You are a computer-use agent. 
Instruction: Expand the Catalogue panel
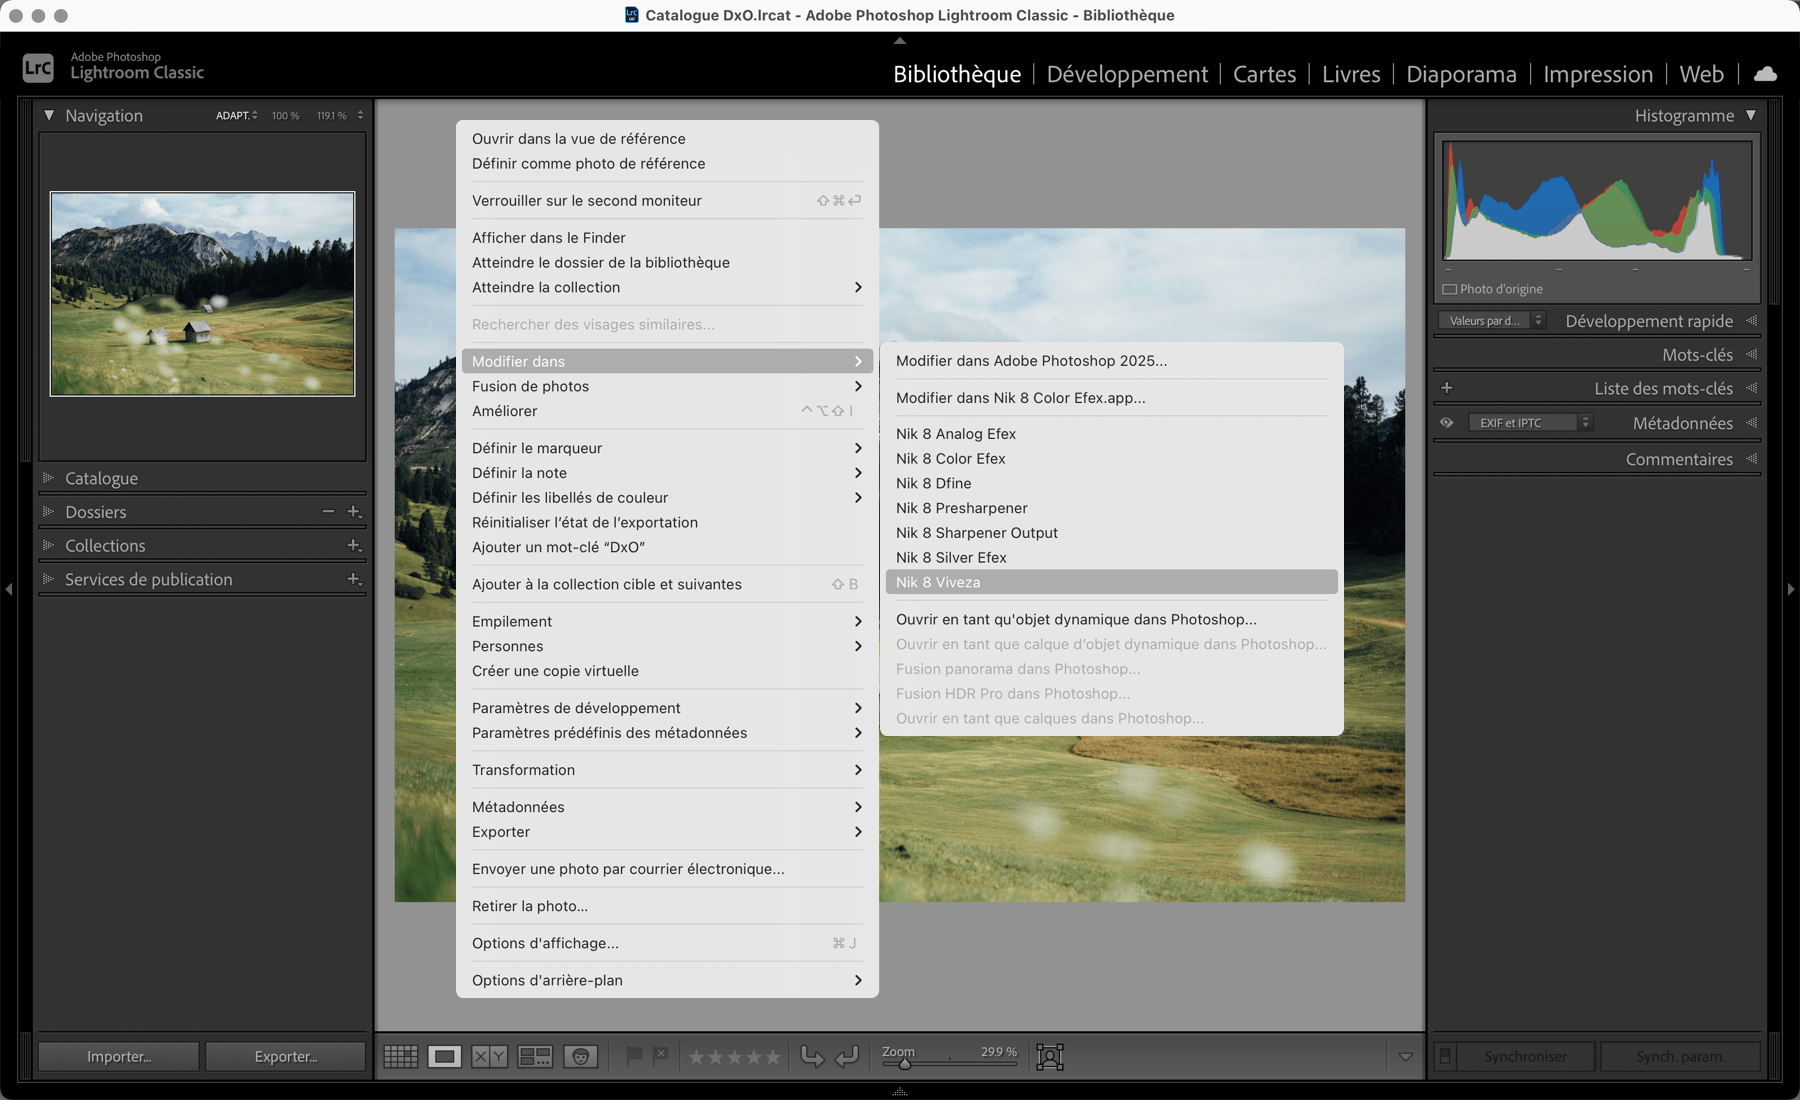[x=48, y=478]
